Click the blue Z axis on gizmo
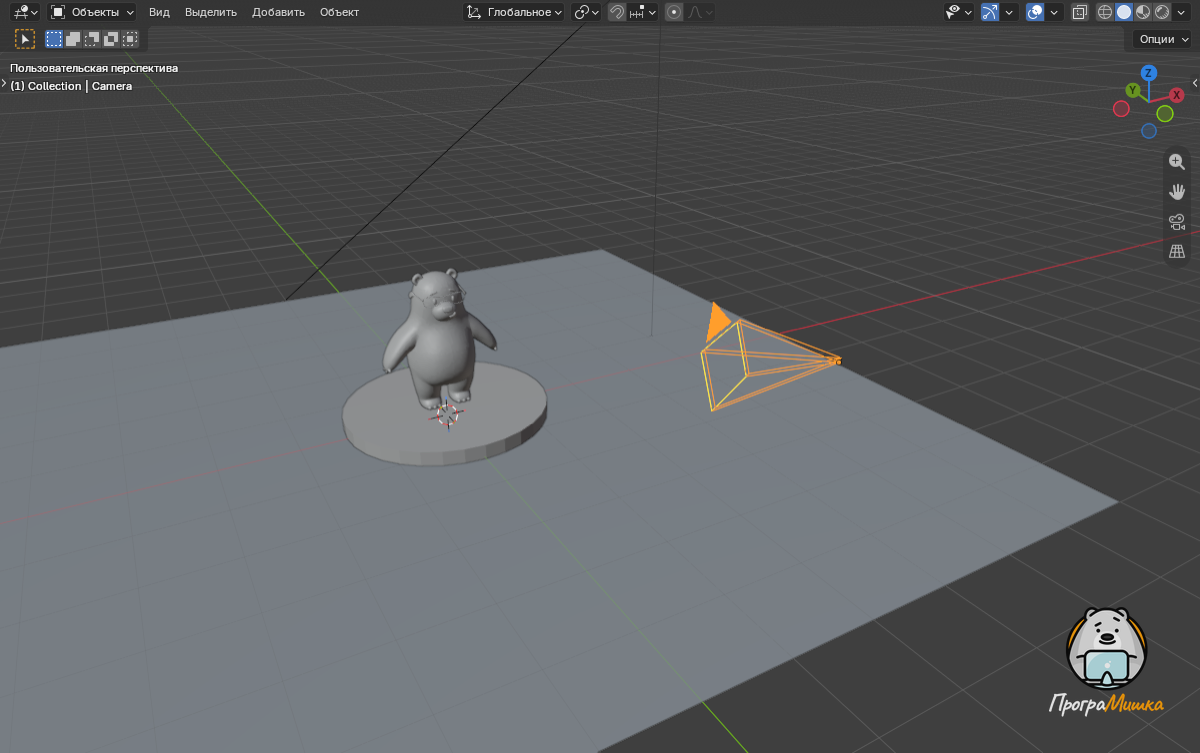The width and height of the screenshot is (1200, 753). 1149,73
